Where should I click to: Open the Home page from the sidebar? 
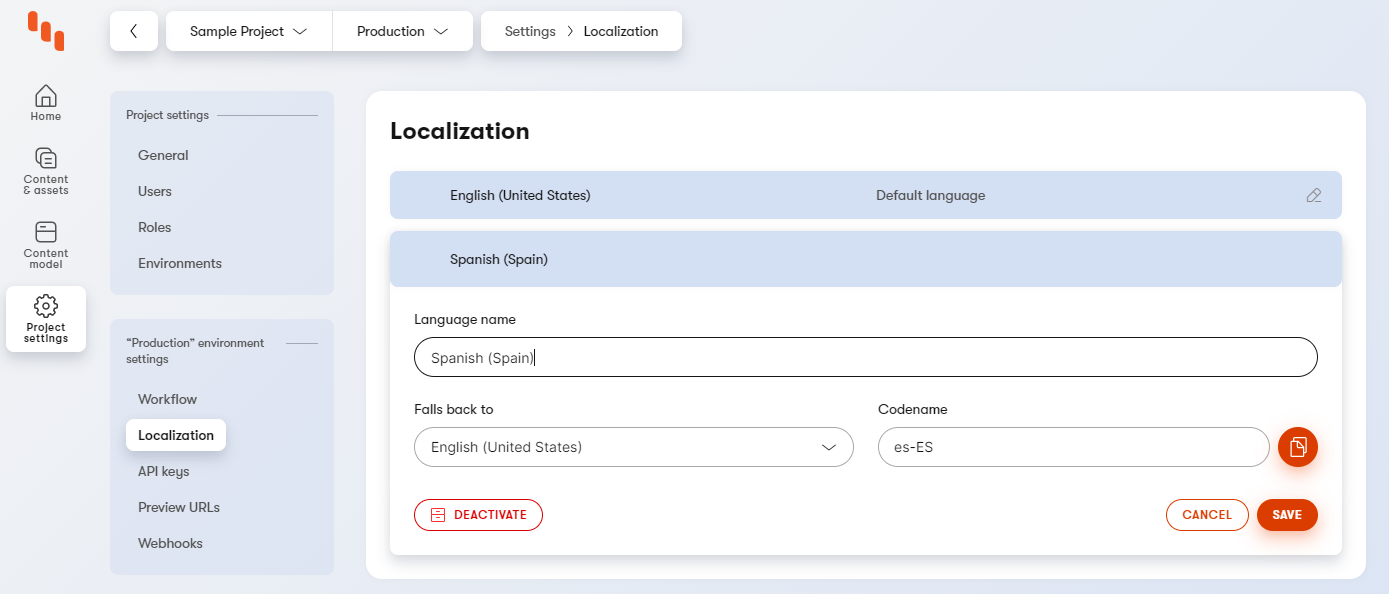click(x=45, y=100)
